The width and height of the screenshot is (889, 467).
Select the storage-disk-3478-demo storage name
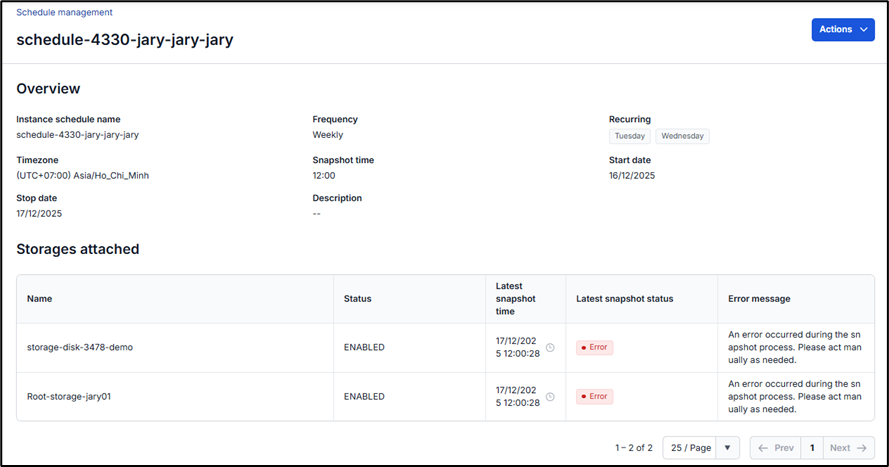(x=80, y=347)
